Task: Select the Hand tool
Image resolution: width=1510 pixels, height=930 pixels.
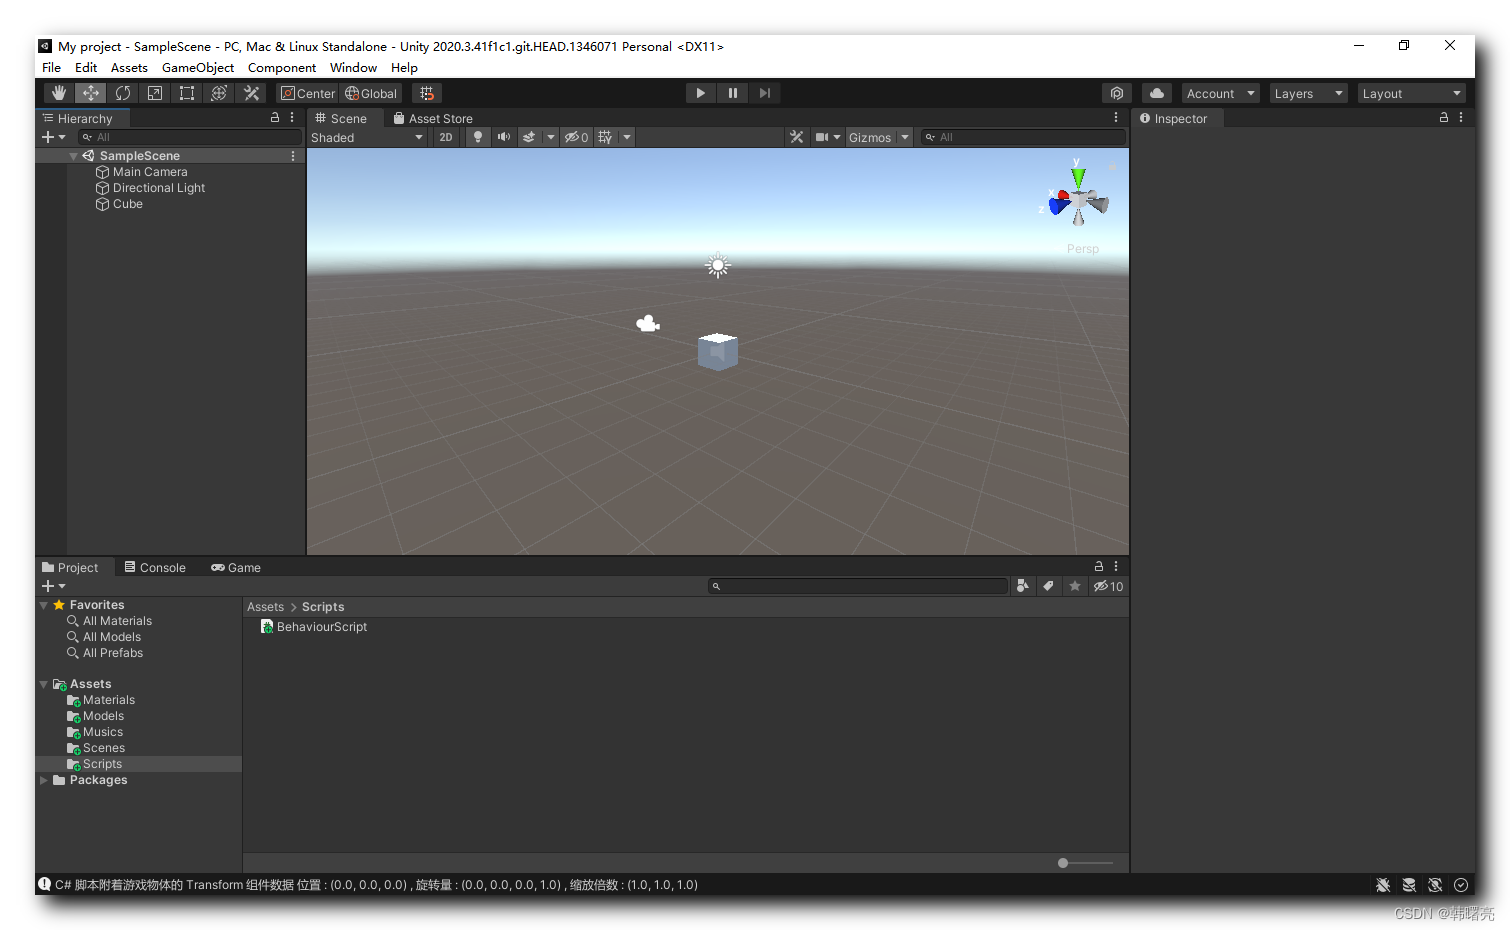Action: coord(59,93)
